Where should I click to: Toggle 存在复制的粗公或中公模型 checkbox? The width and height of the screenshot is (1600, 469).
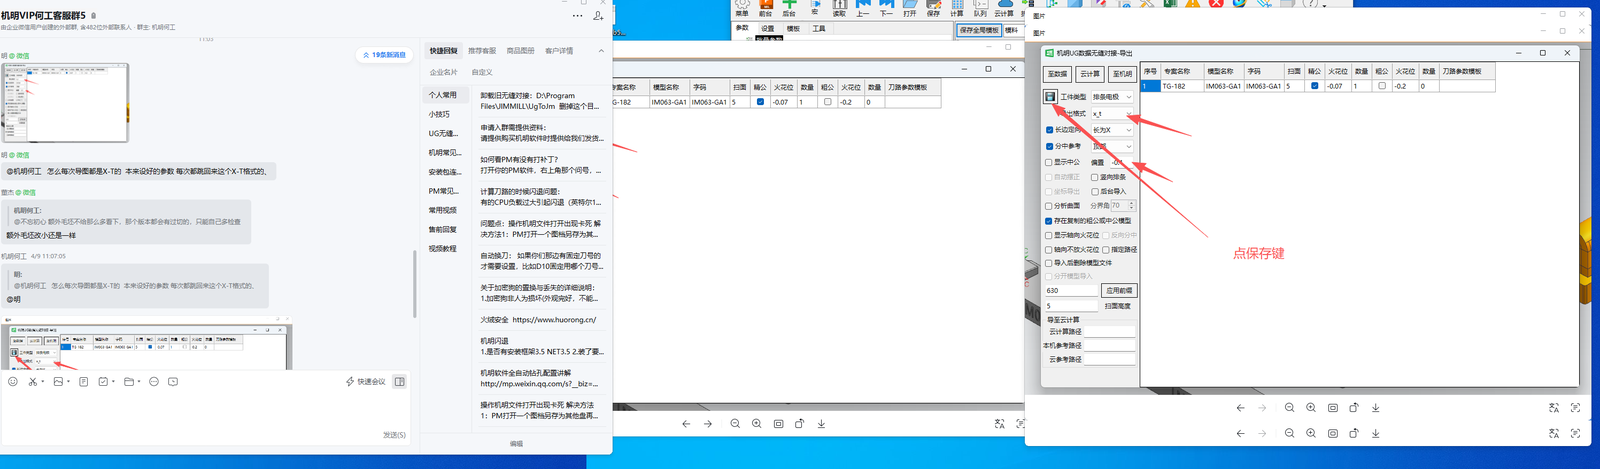(x=1049, y=221)
